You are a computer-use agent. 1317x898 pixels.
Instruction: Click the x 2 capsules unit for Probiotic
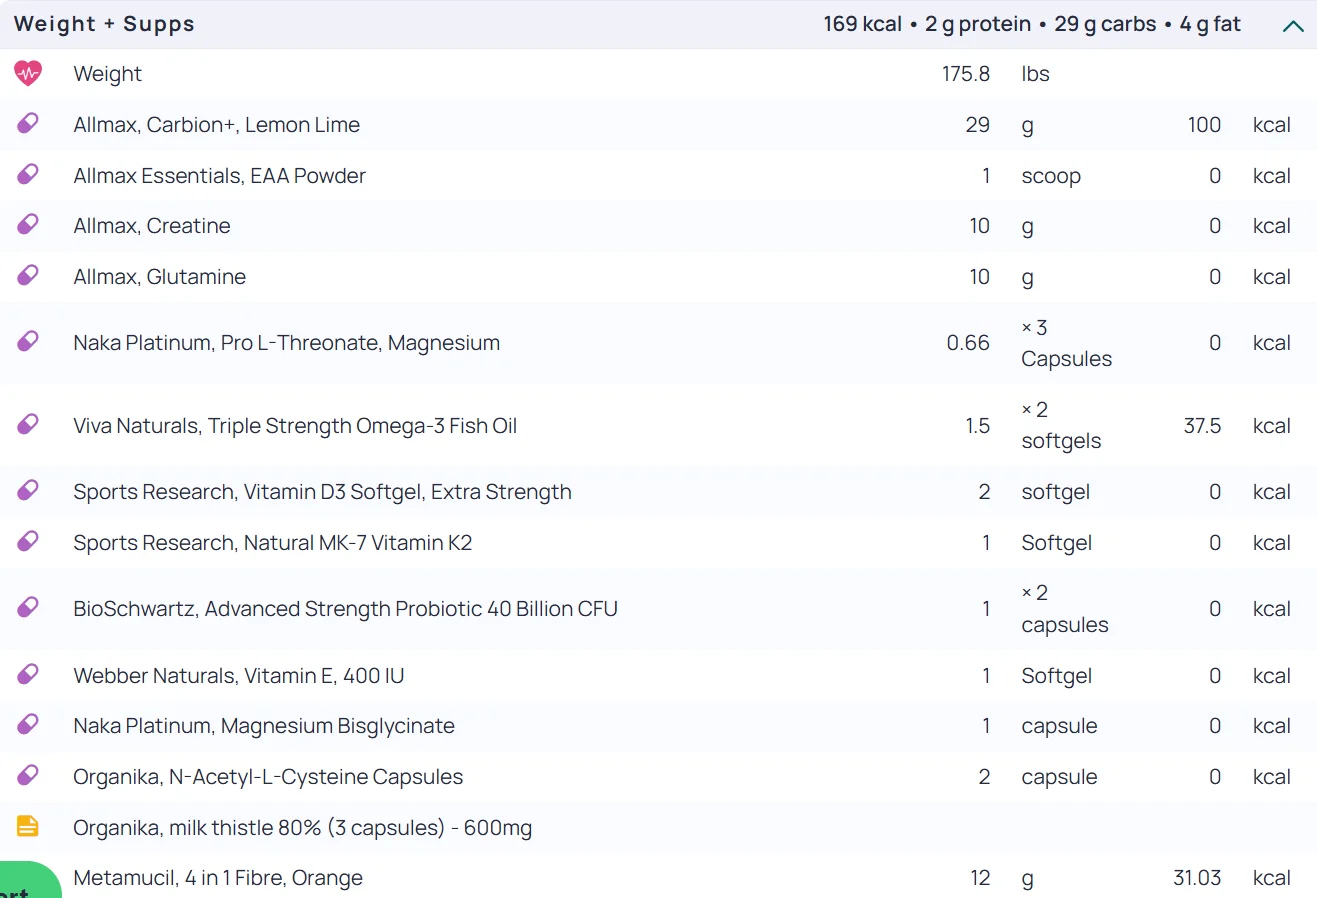pyautogui.click(x=1065, y=609)
